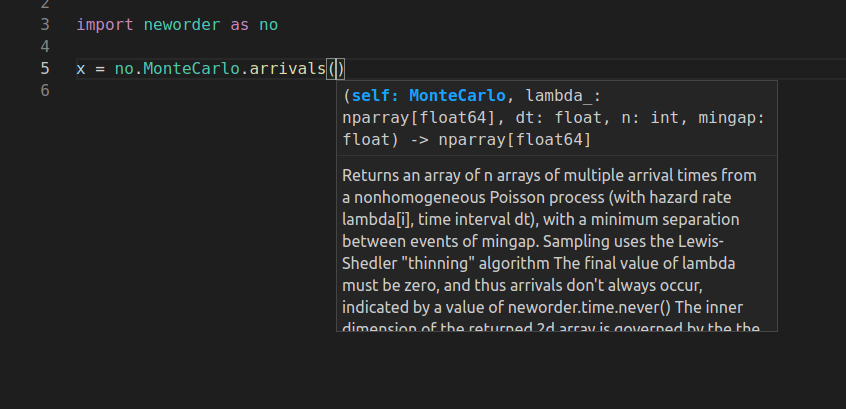Place cursor on the import keyword
846x409 pixels.
pos(105,25)
